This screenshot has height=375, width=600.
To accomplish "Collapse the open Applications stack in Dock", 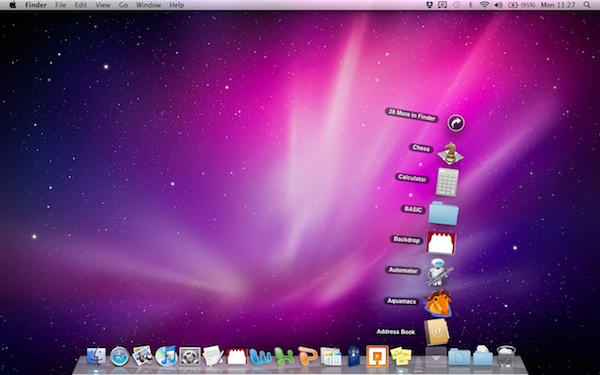I will [x=435, y=357].
